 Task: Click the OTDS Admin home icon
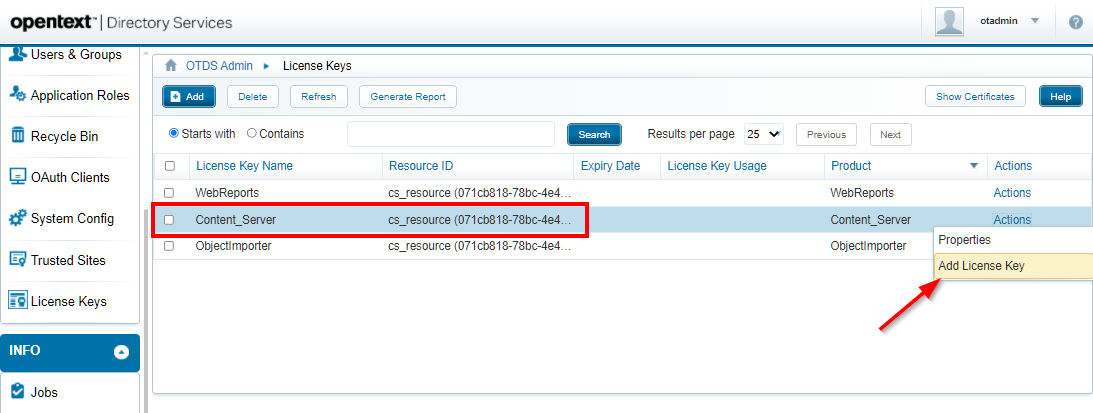[172, 66]
